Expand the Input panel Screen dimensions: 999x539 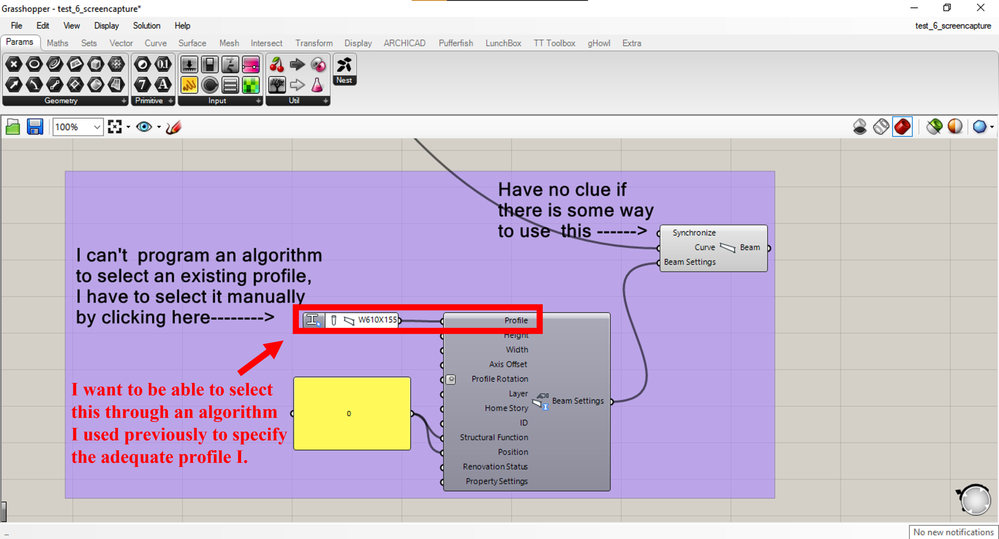(x=258, y=101)
